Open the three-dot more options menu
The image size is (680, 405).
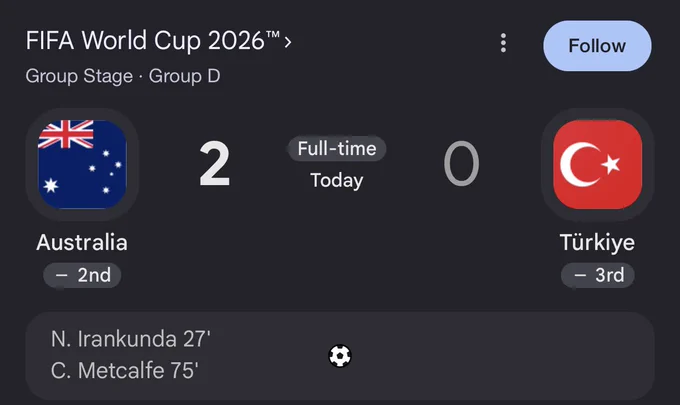point(503,43)
